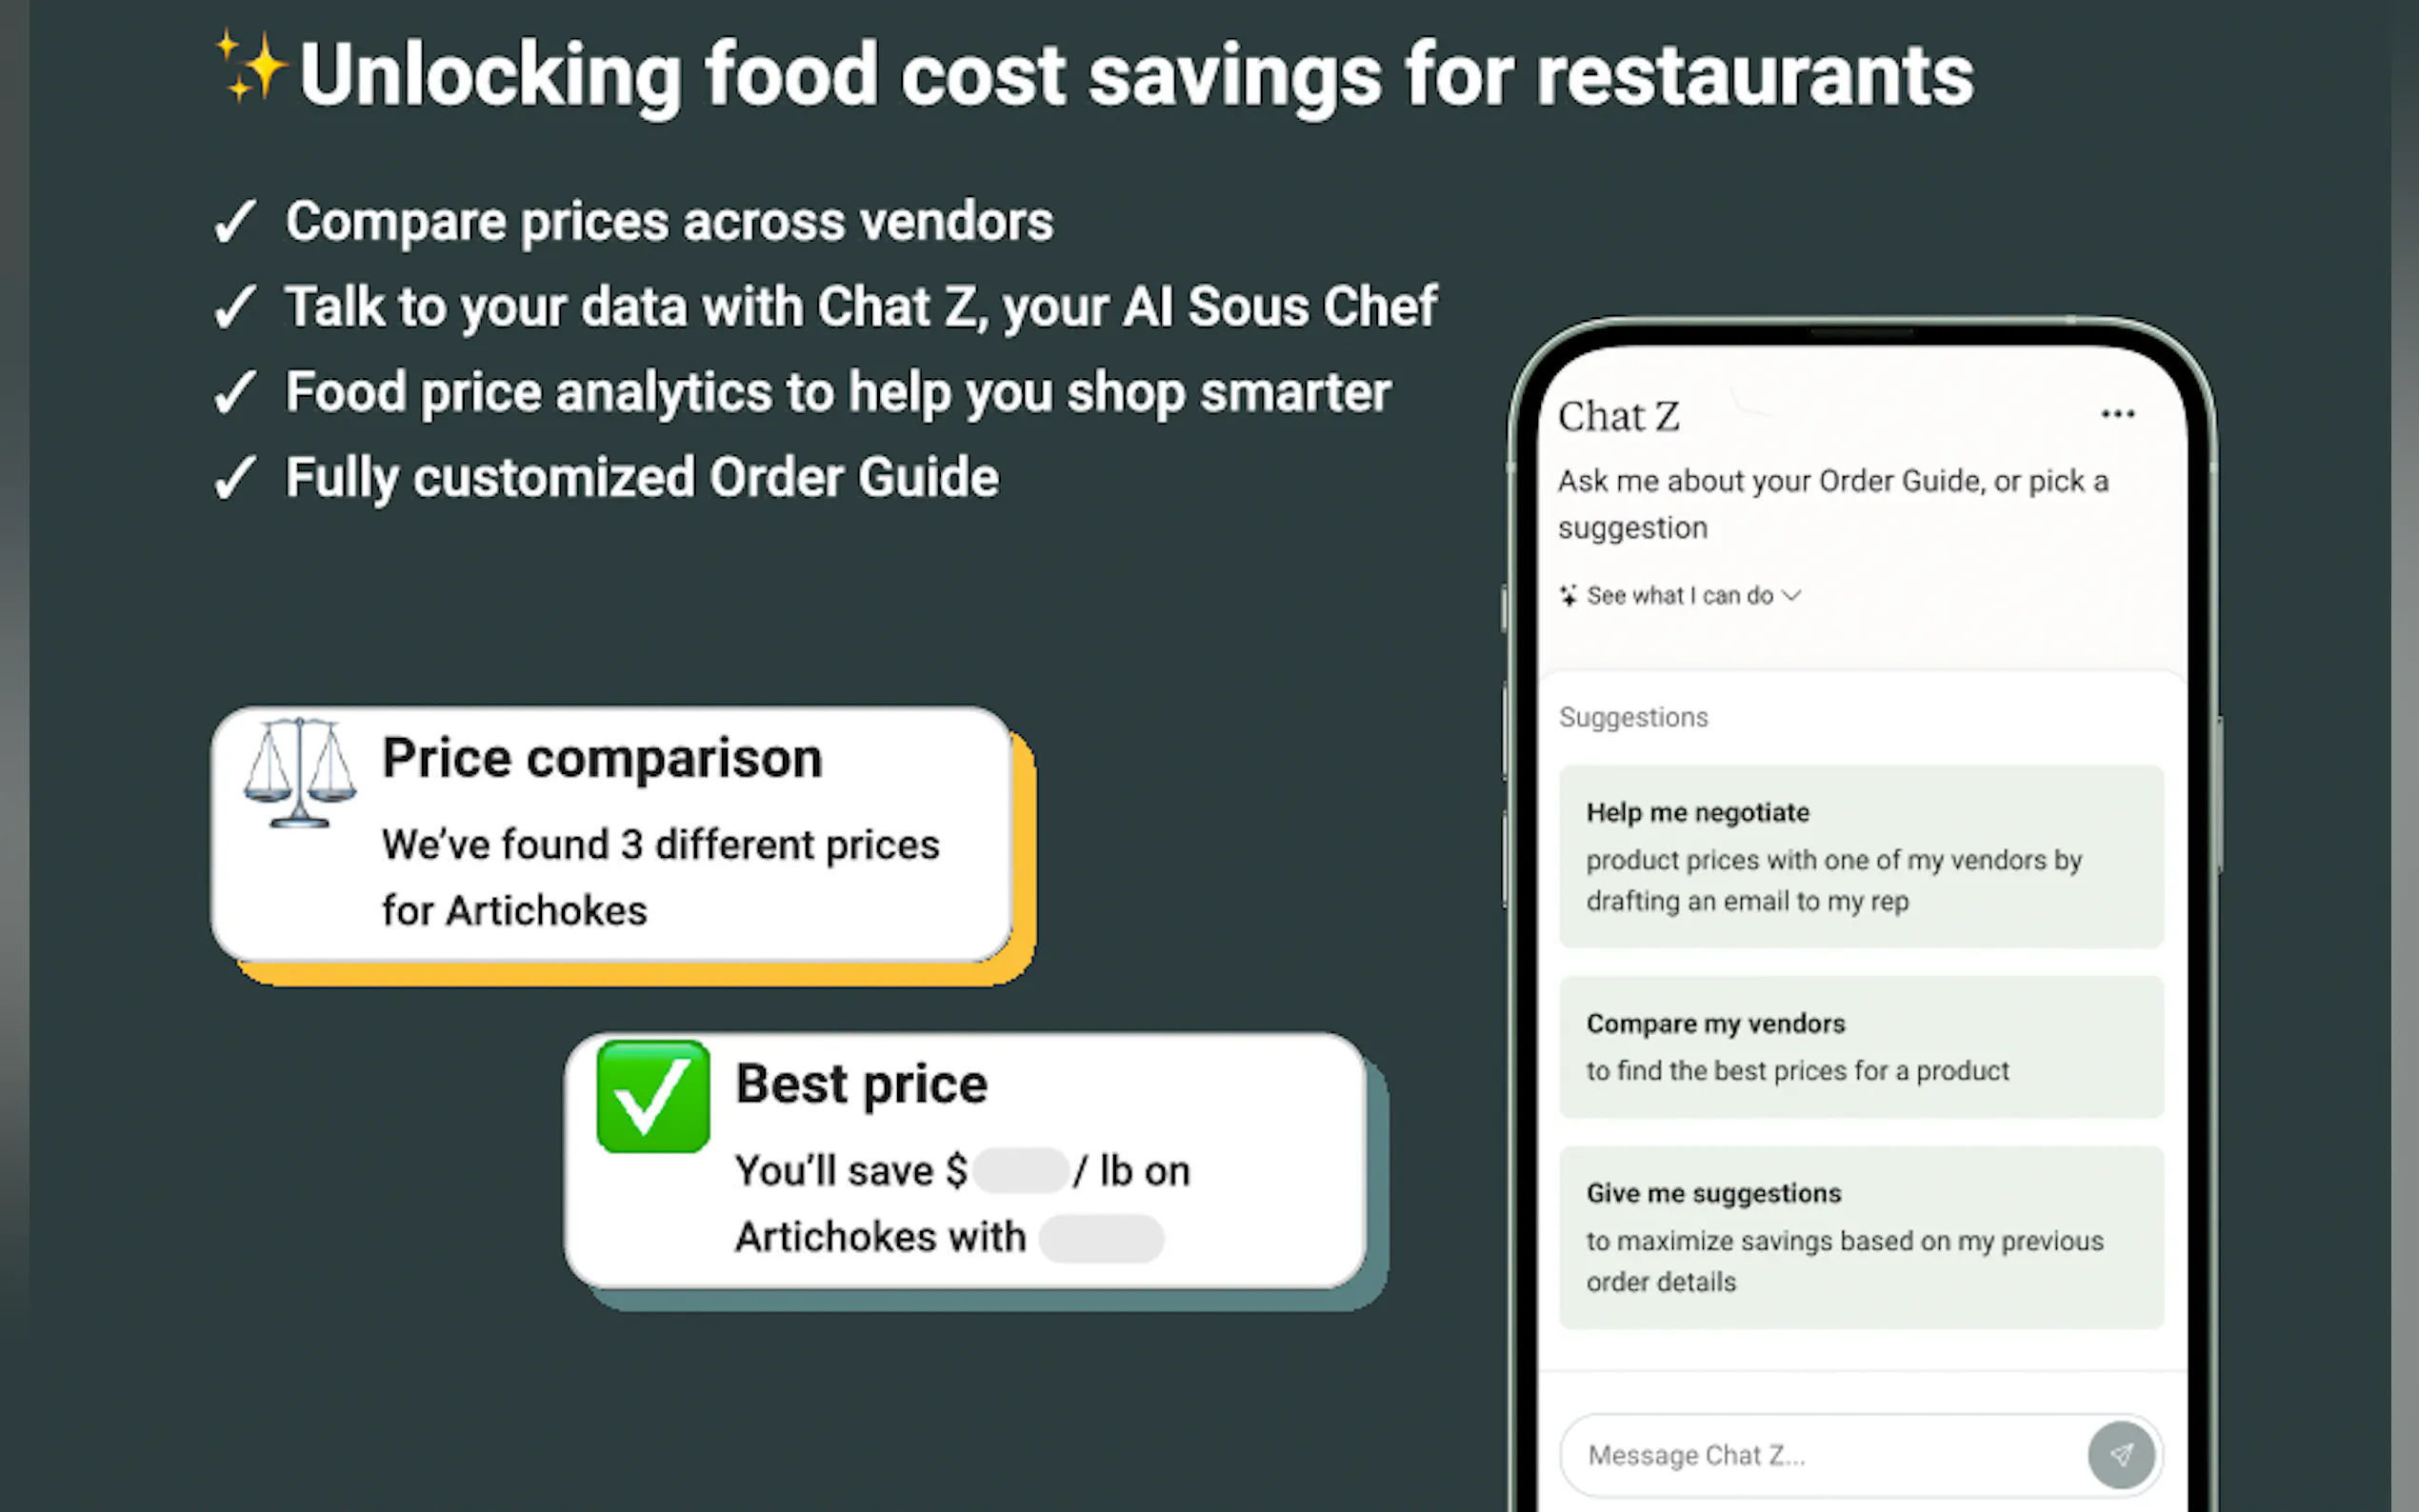The width and height of the screenshot is (2419, 1512).
Task: Click the checkmark beside Talk to your data
Action: [x=235, y=307]
